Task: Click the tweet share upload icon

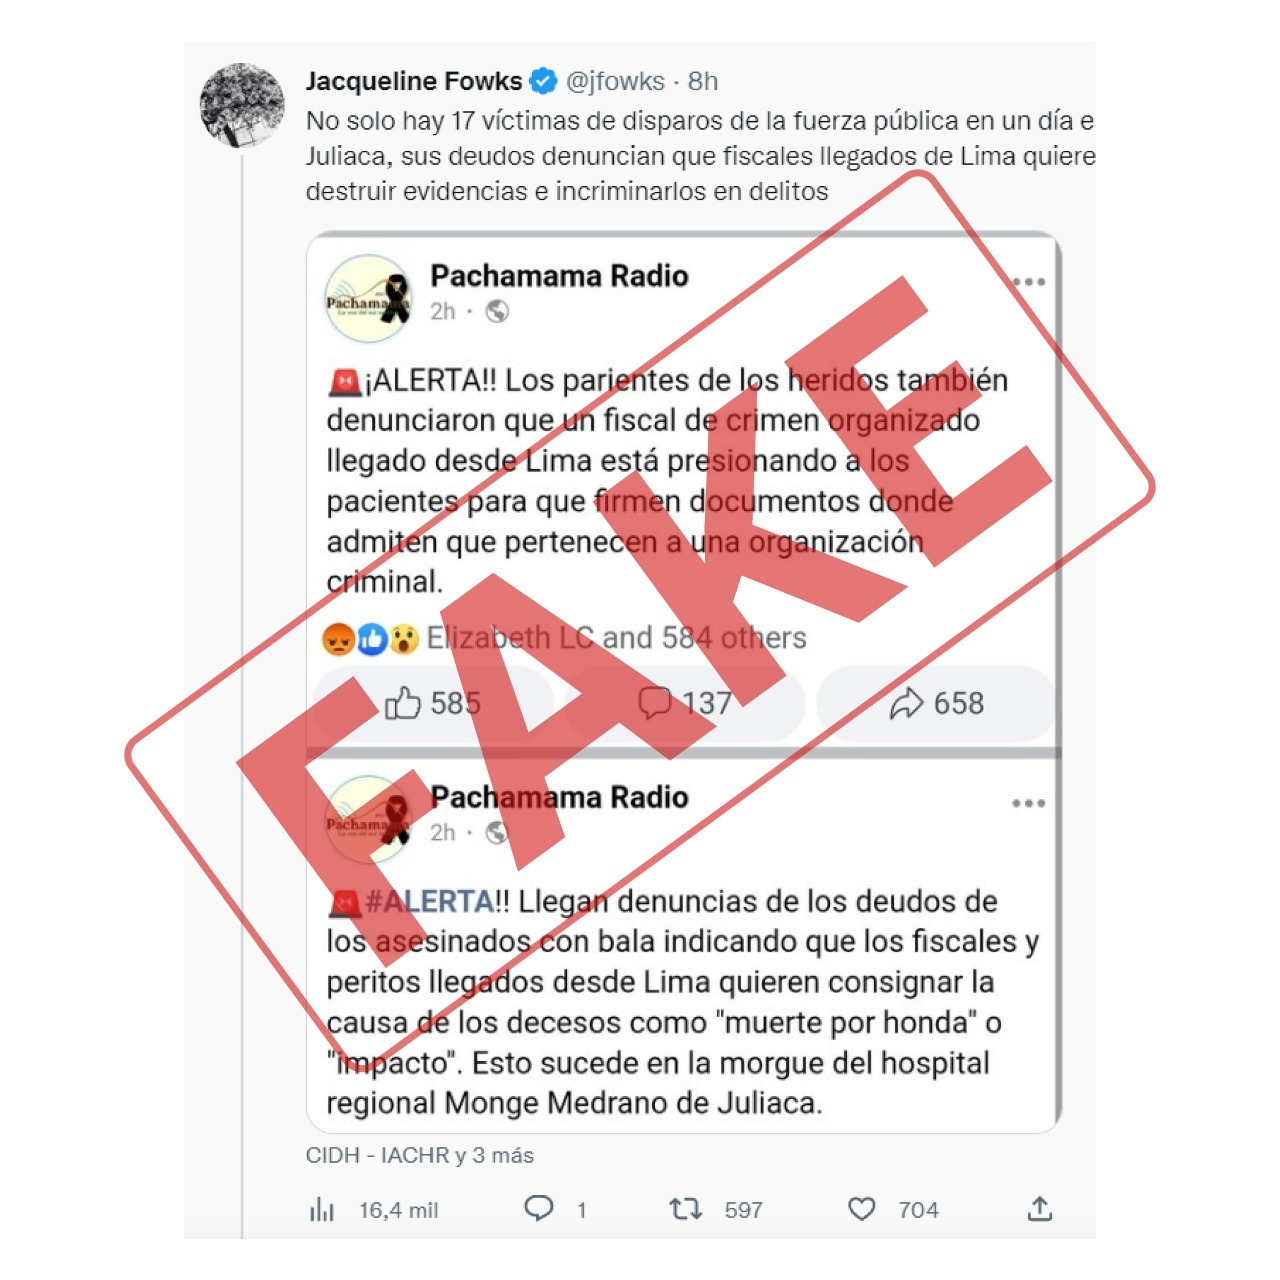Action: click(1040, 1209)
